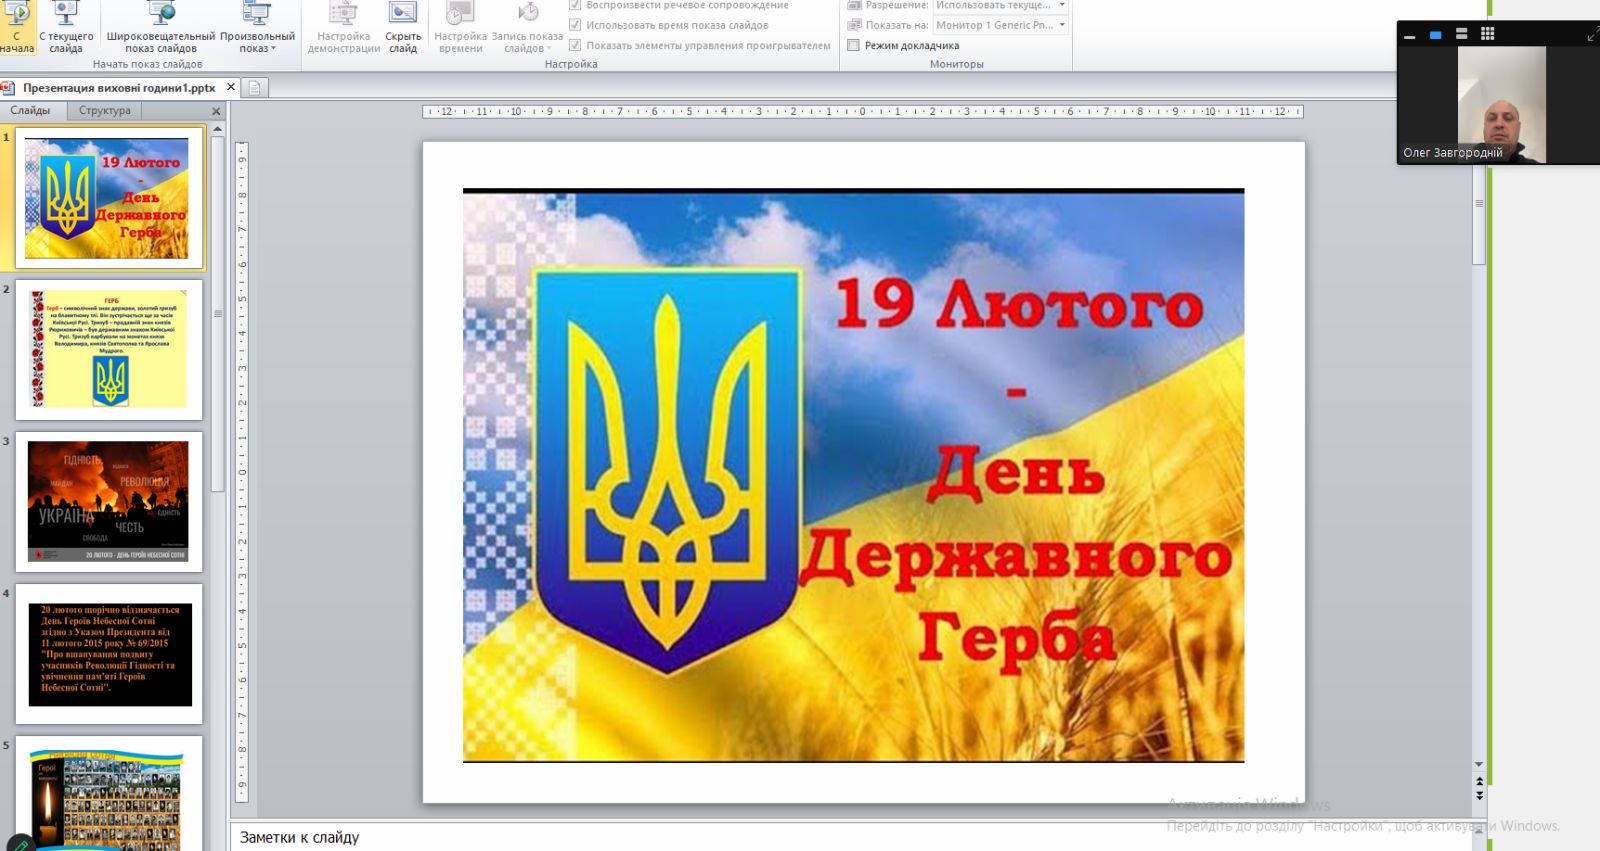Close the 'Презентация виховні години1.pptx' document tab
Screen dimensions: 1600x851
pyautogui.click(x=231, y=87)
